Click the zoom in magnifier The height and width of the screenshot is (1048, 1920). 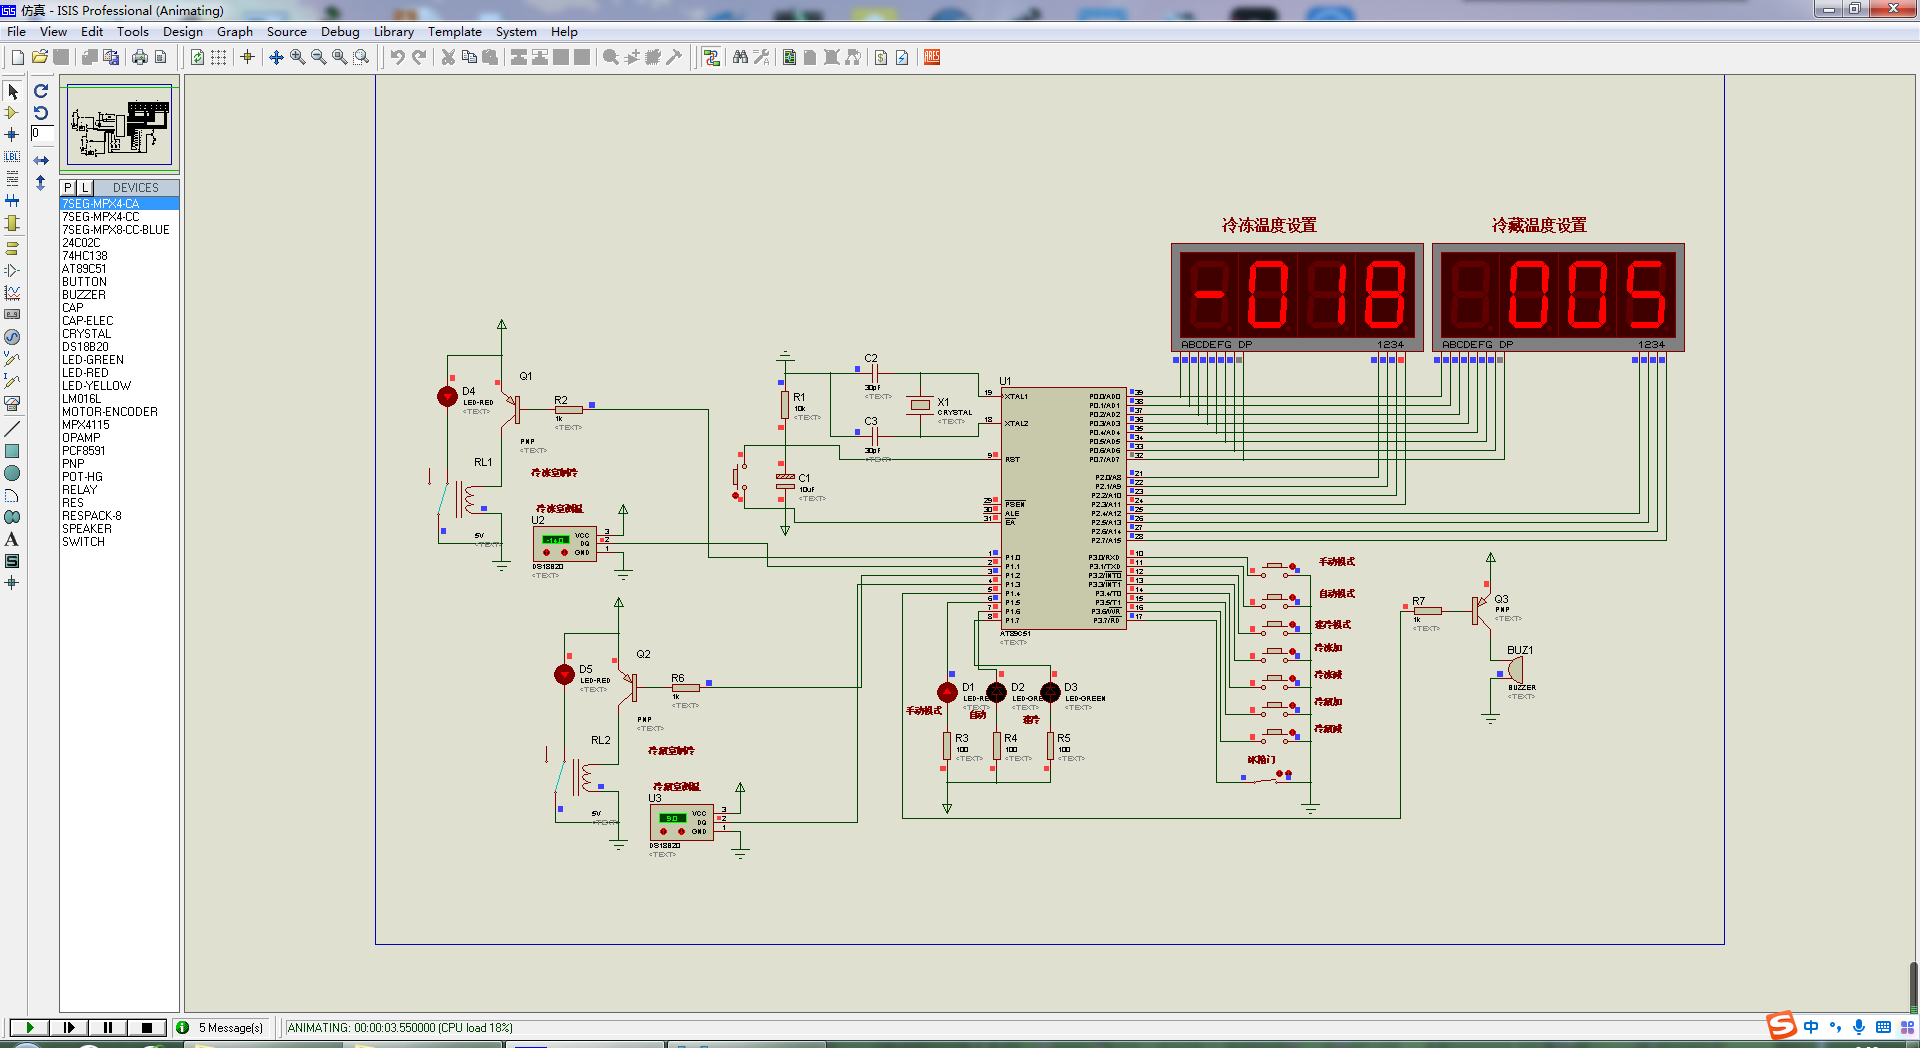tap(297, 57)
